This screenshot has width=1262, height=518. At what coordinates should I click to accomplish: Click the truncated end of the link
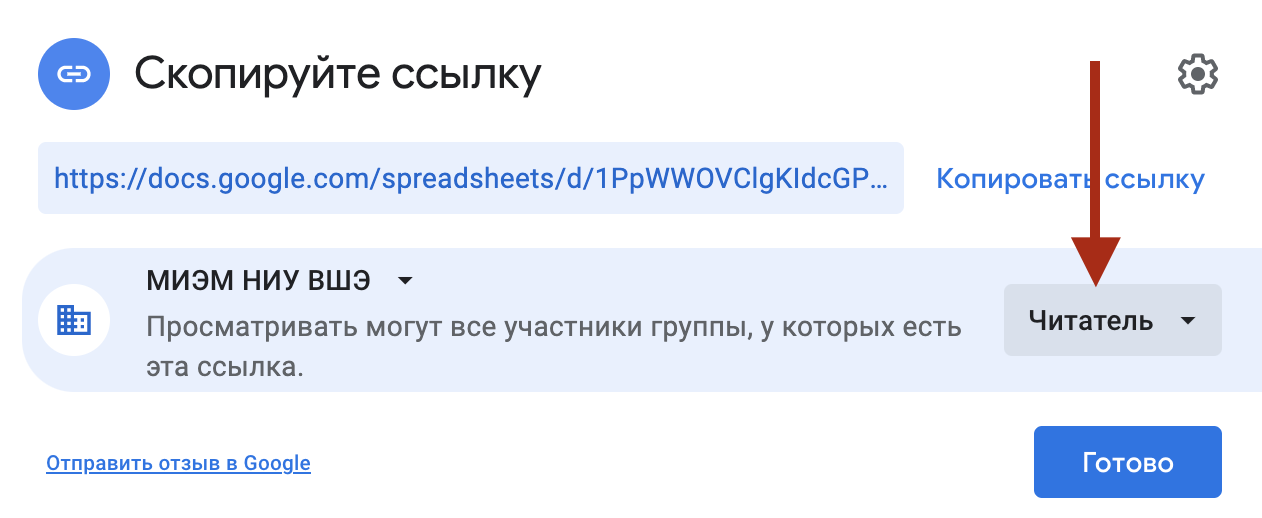[862, 179]
